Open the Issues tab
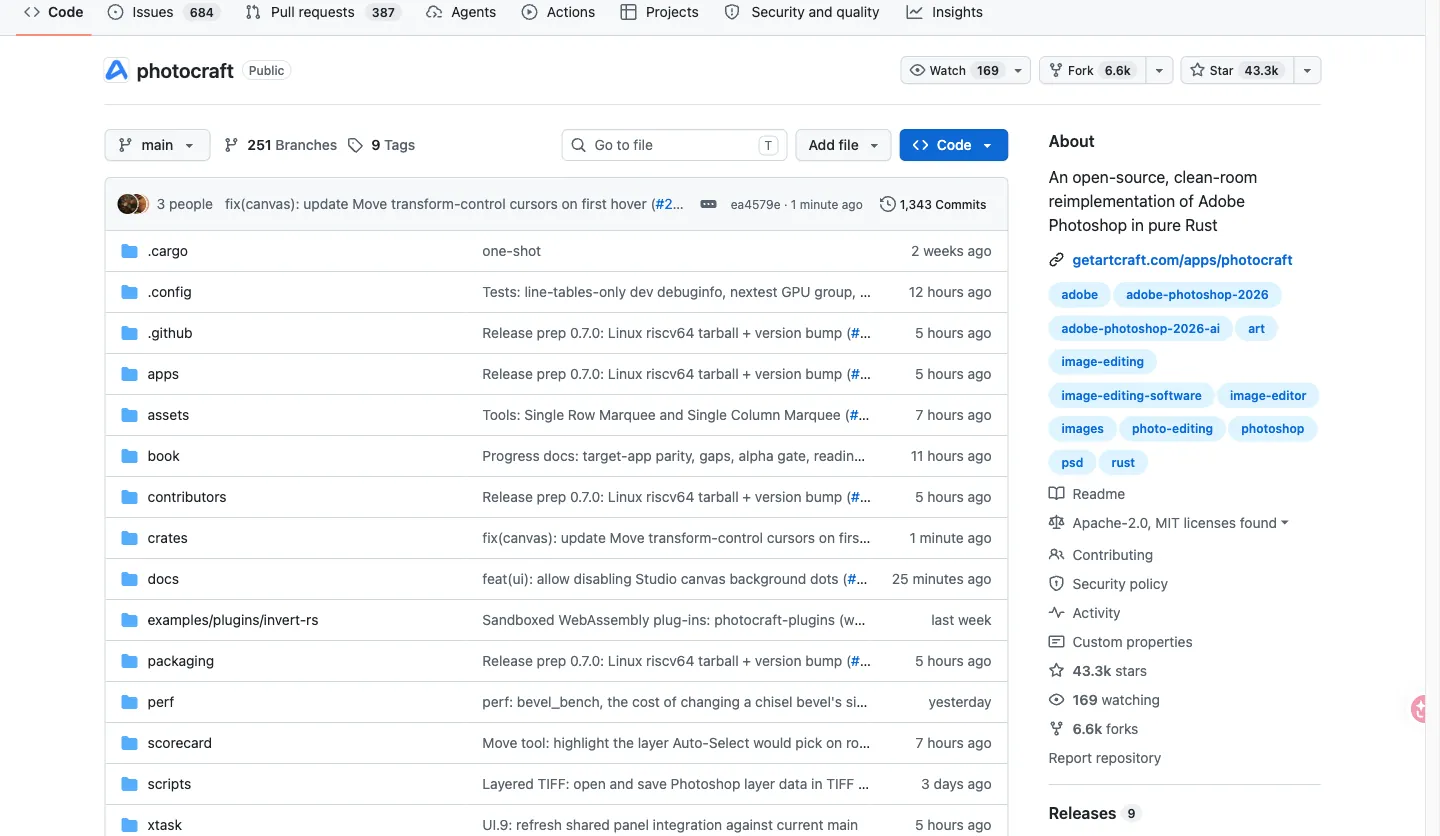The width and height of the screenshot is (1440, 836). (x=163, y=12)
